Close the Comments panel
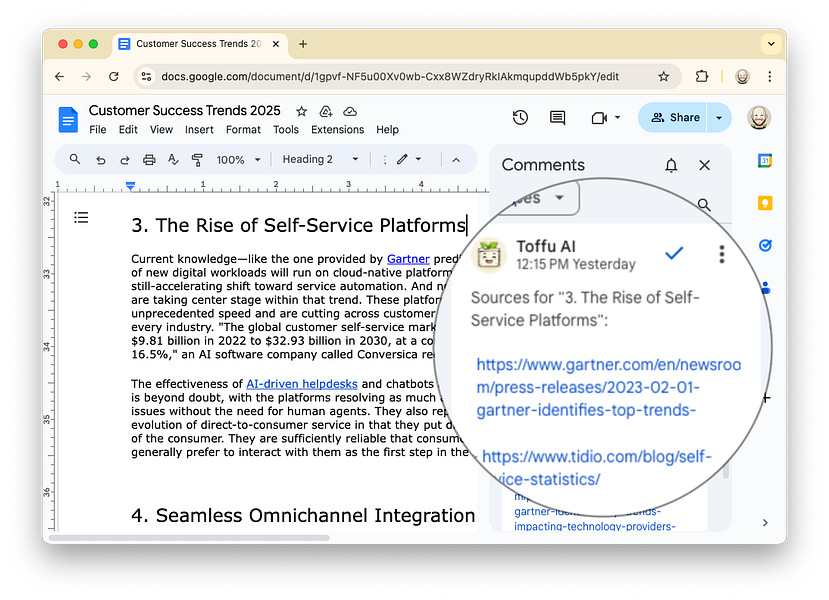 tap(704, 165)
